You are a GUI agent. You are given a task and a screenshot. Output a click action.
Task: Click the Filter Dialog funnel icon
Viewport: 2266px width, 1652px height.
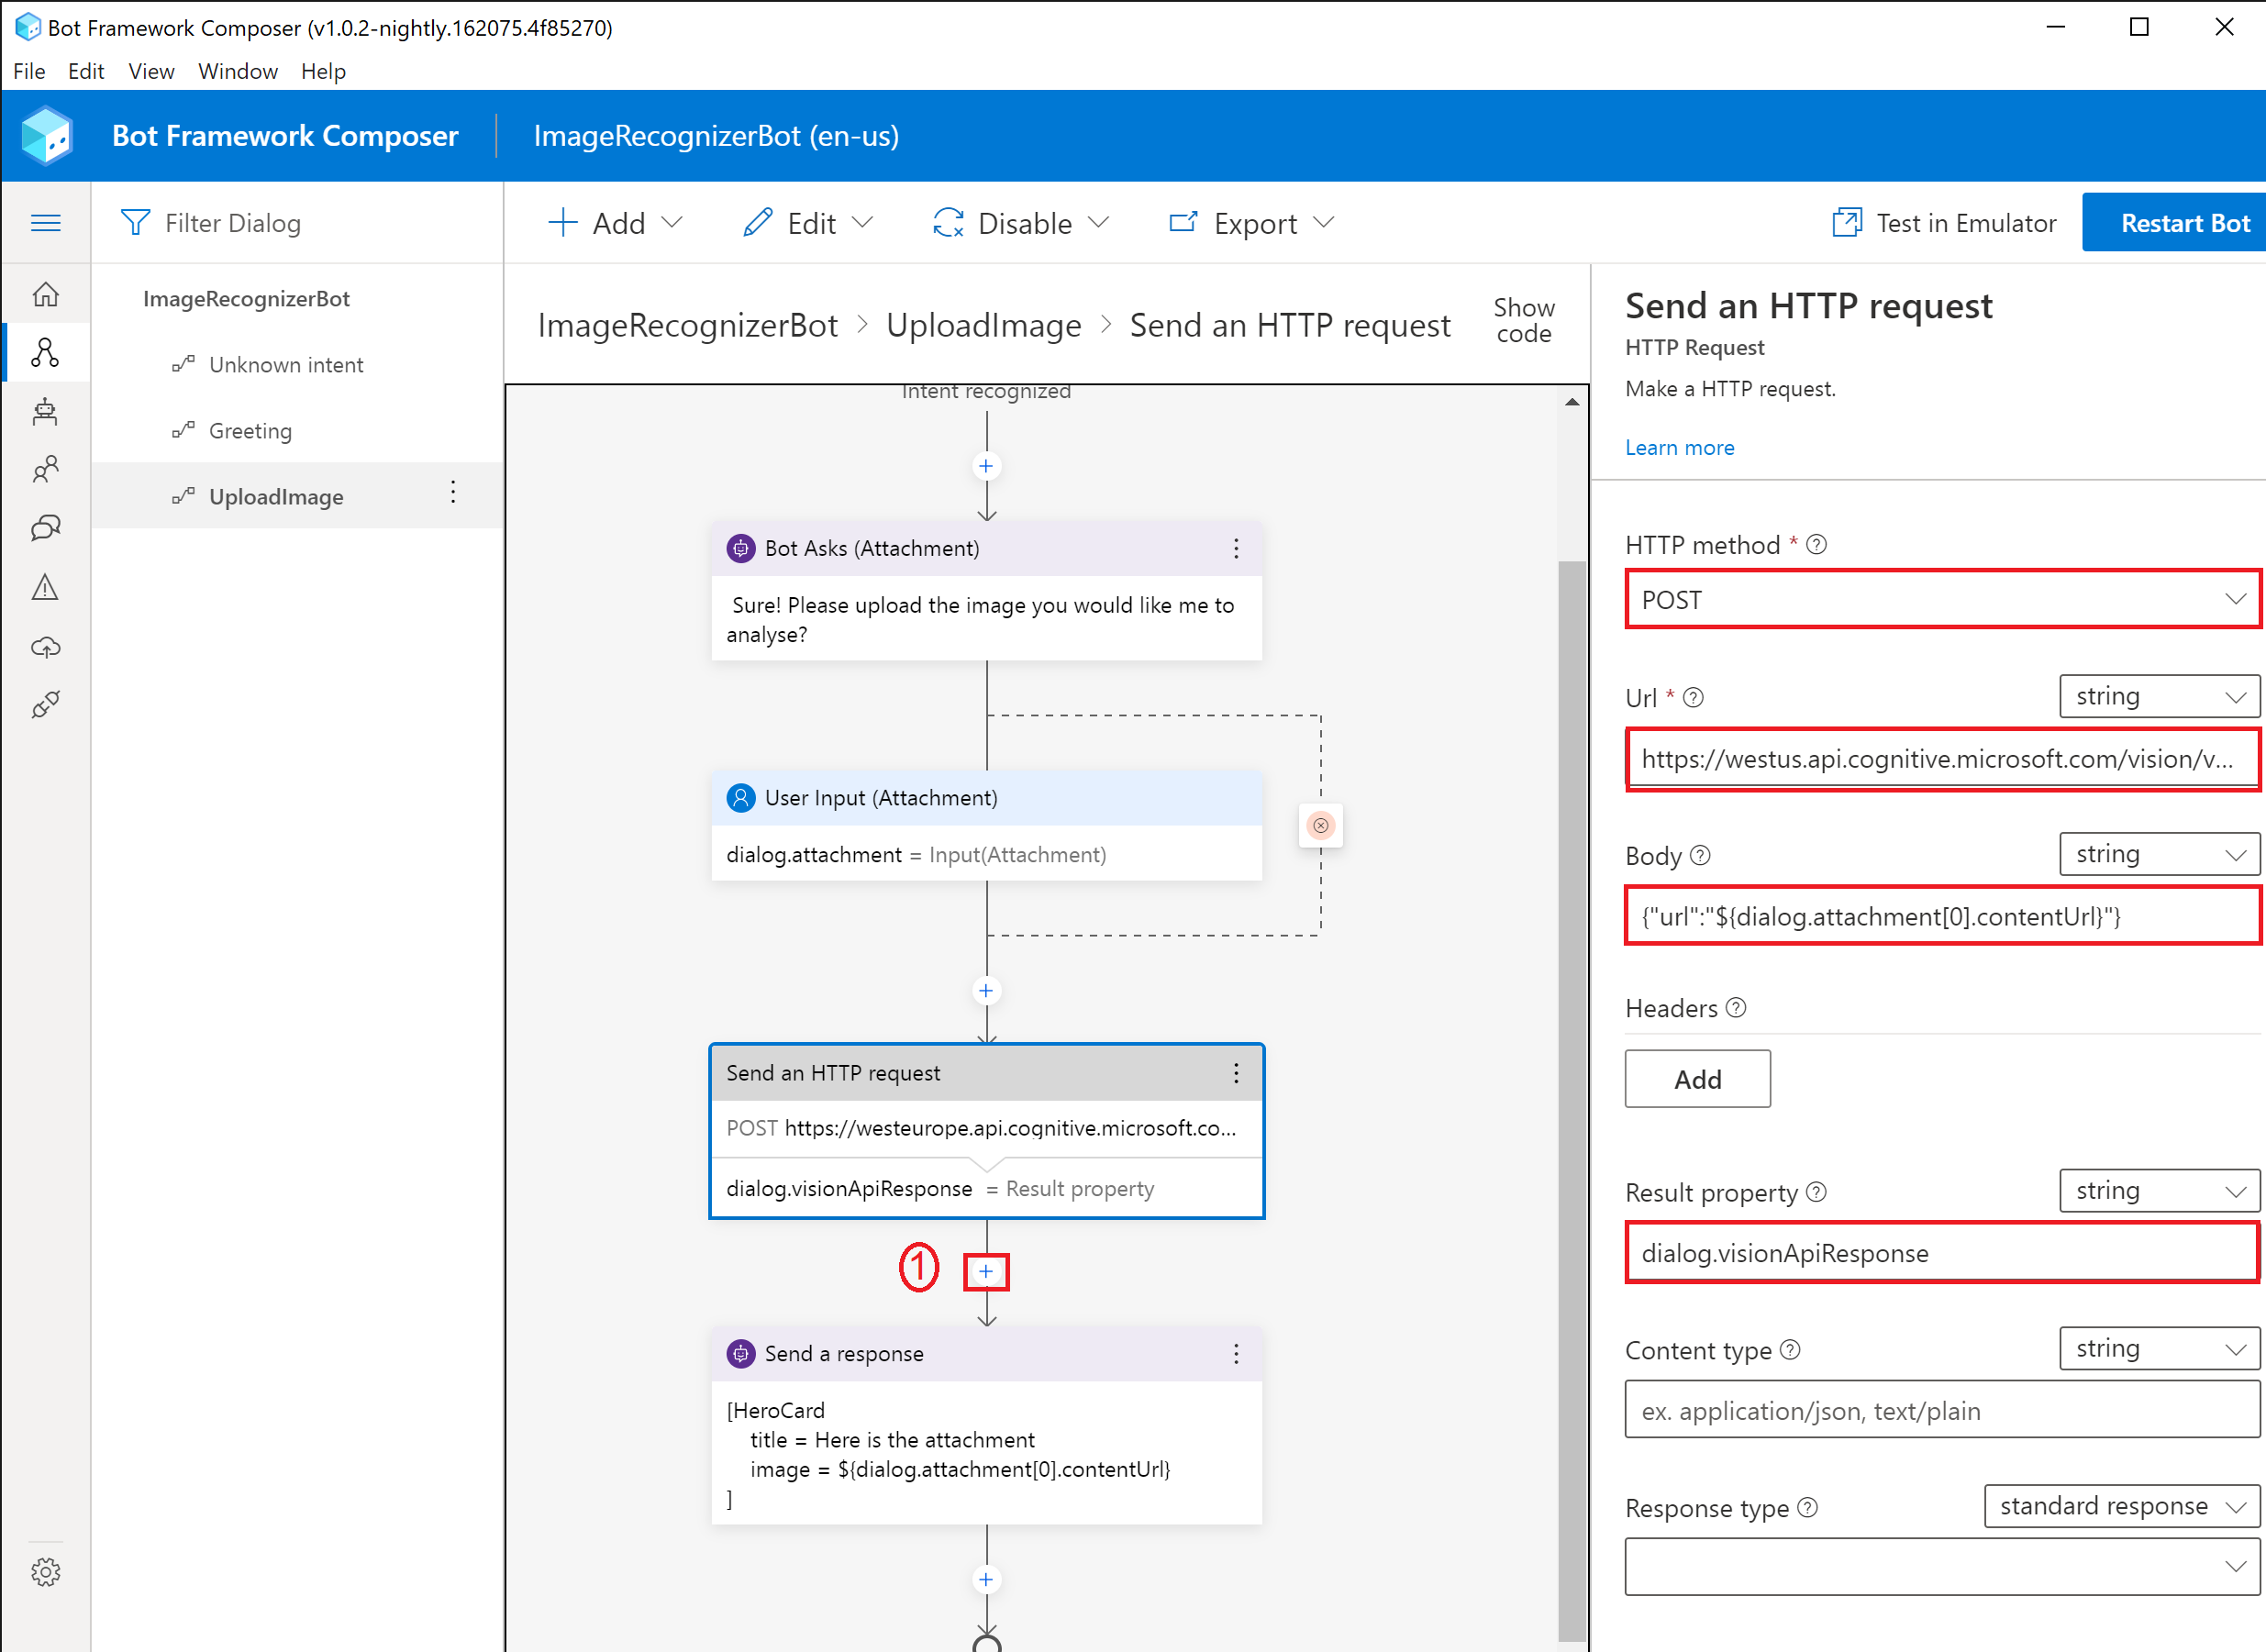(136, 222)
